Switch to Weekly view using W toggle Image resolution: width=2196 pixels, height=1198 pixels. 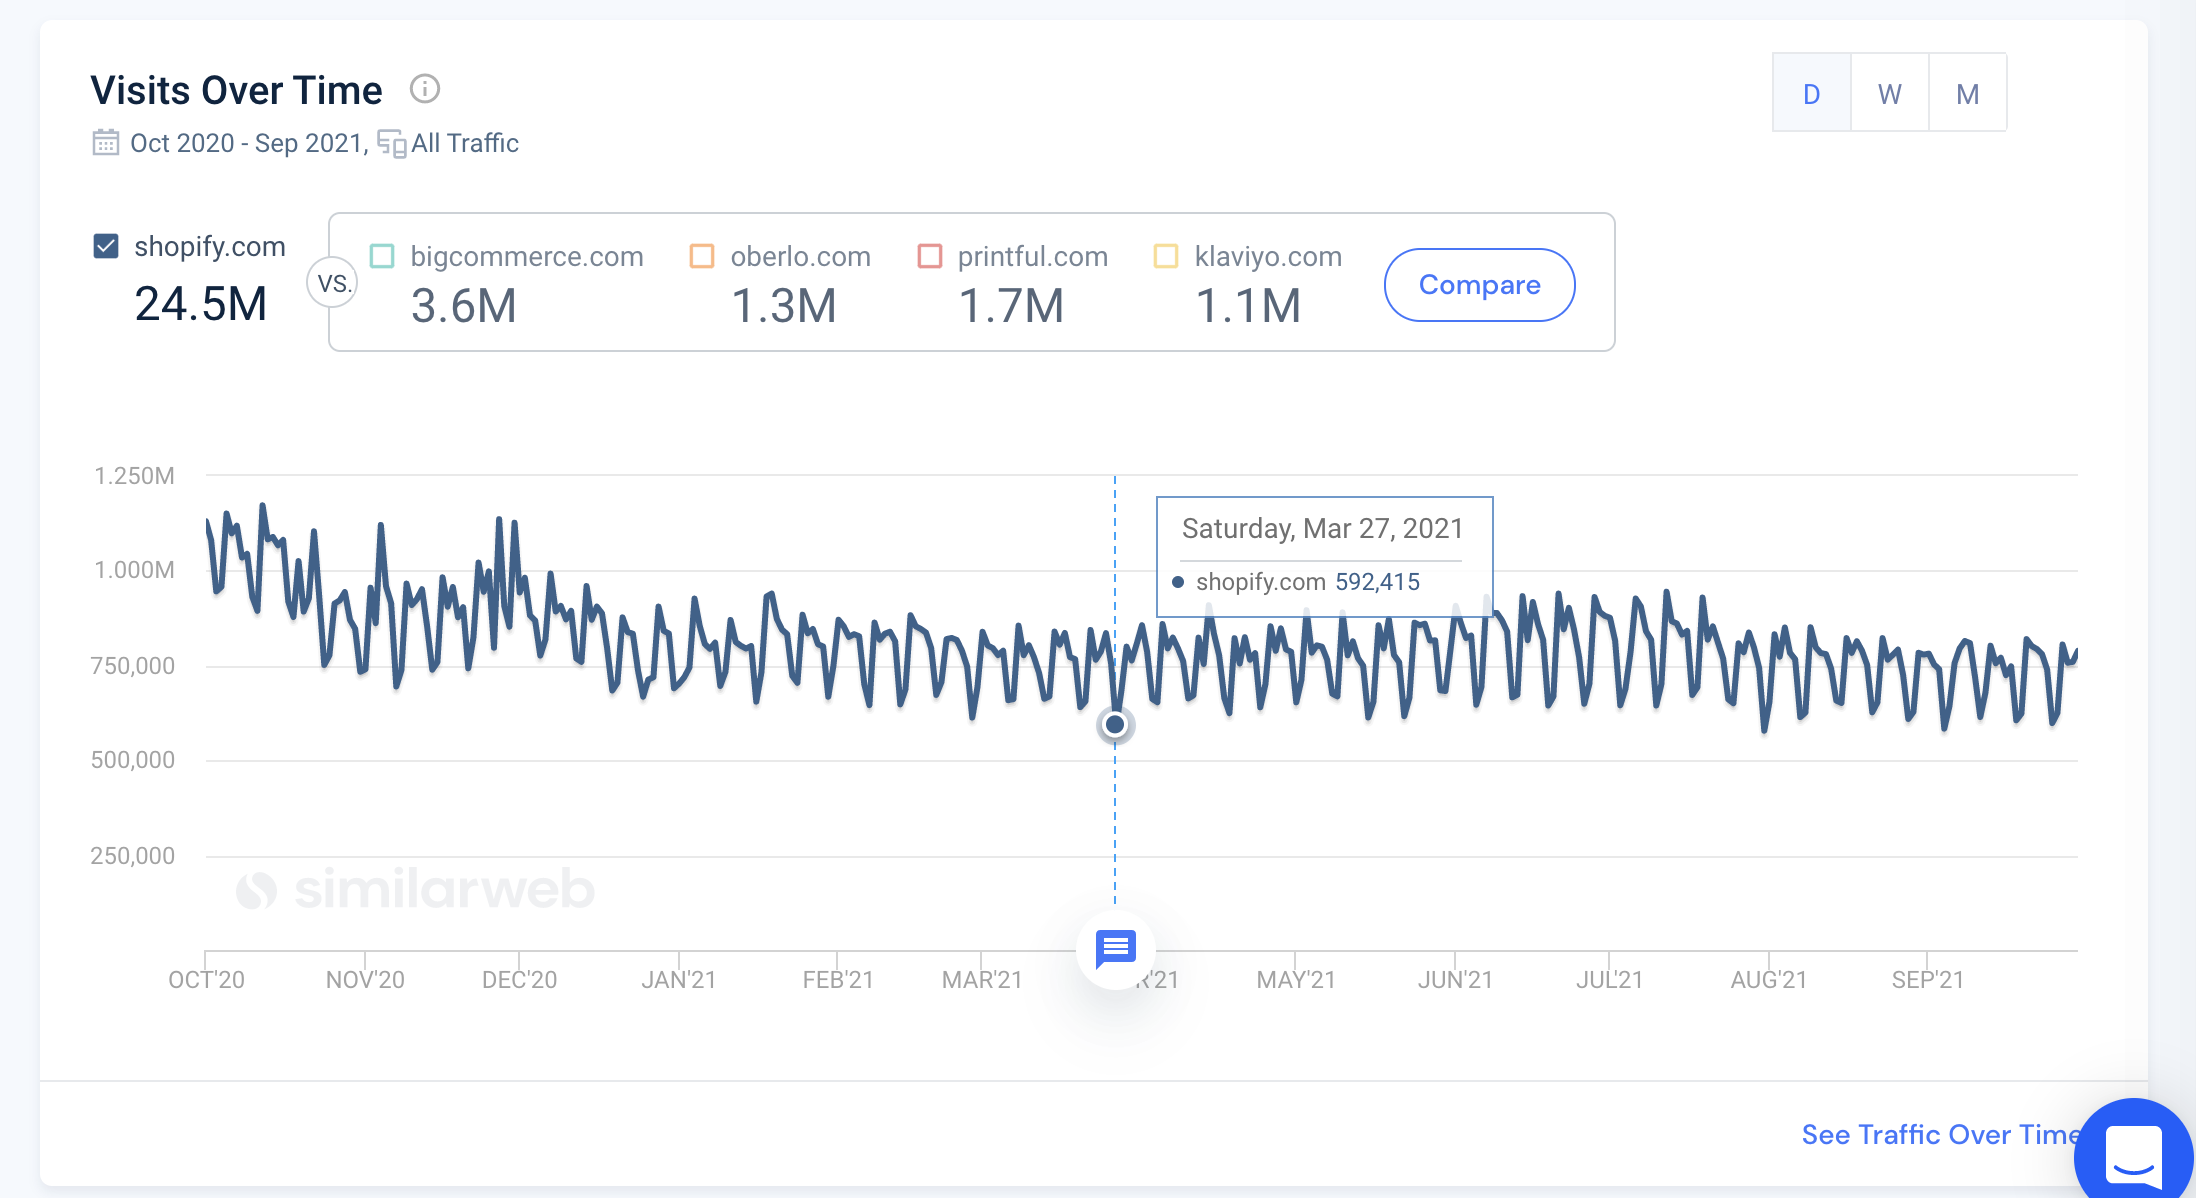(1892, 93)
